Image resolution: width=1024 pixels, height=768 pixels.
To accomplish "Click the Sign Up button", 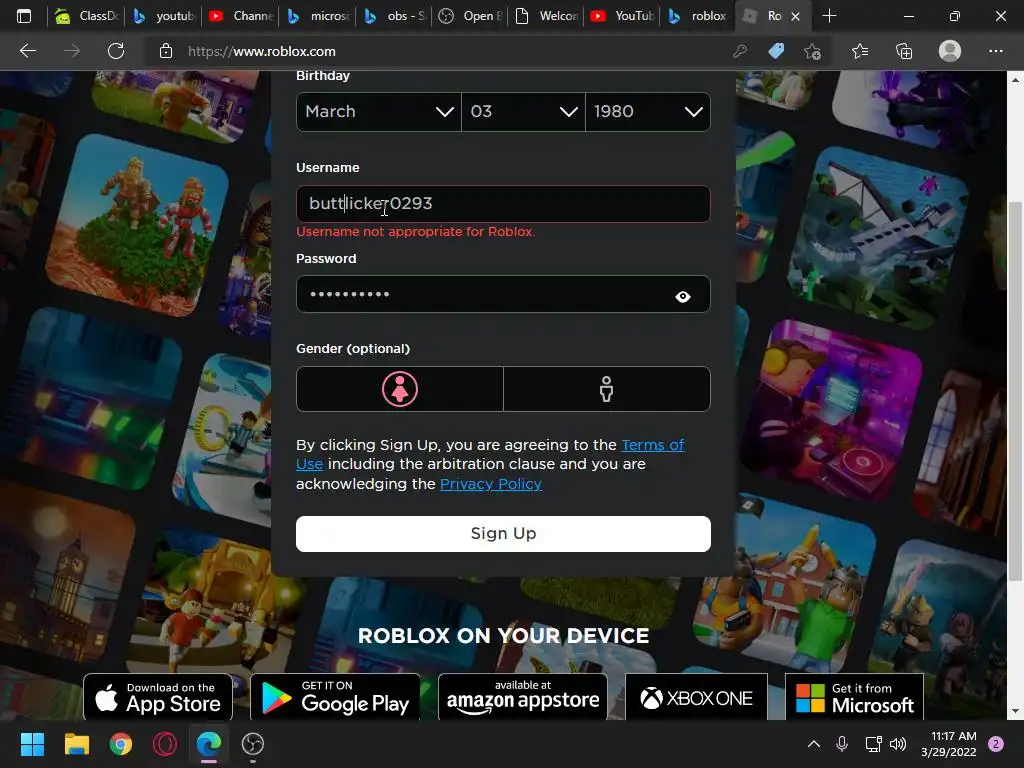I will [503, 534].
